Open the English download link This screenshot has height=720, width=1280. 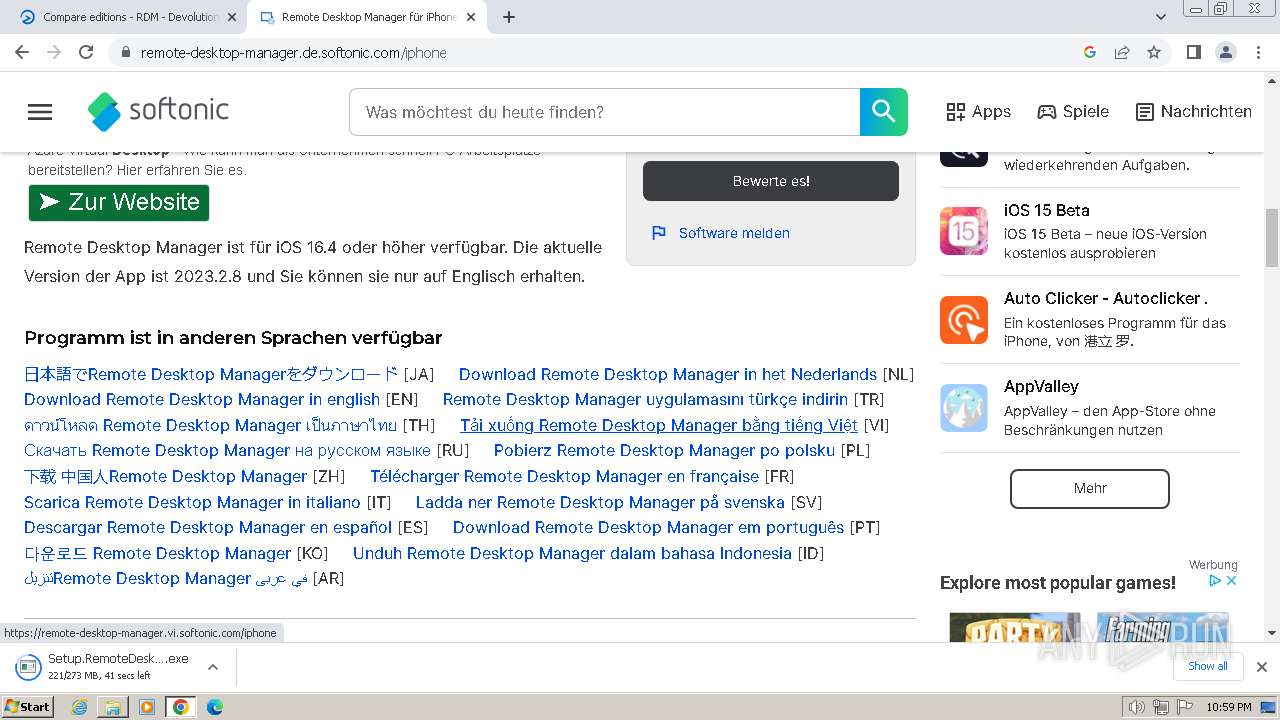202,399
